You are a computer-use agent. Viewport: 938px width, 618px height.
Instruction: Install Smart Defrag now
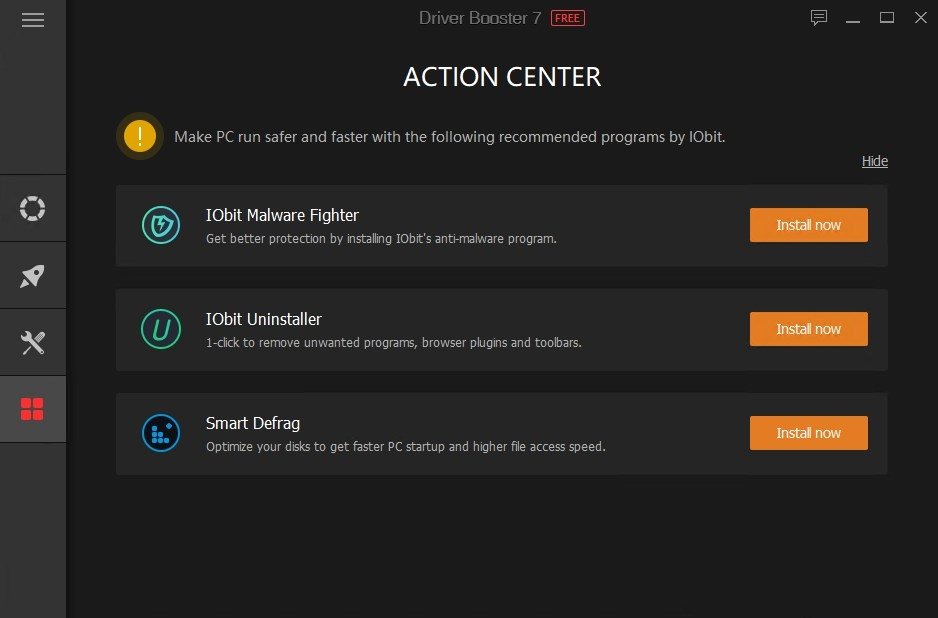click(x=809, y=433)
